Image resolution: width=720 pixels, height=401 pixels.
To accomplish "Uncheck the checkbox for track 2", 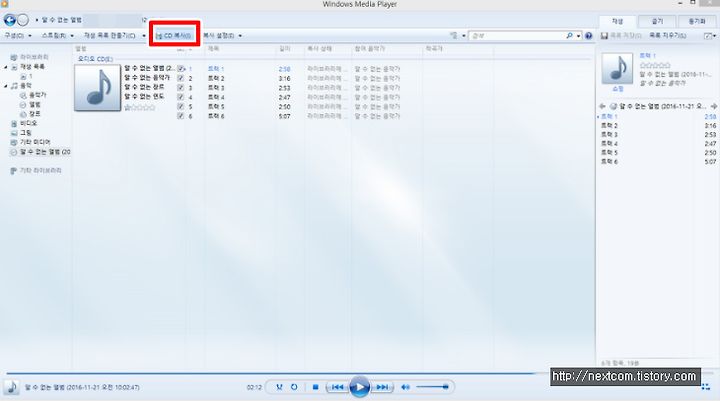I will pos(180,79).
